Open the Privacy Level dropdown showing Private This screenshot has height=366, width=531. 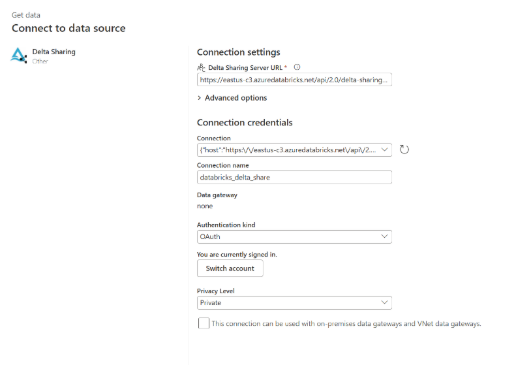[x=294, y=303]
